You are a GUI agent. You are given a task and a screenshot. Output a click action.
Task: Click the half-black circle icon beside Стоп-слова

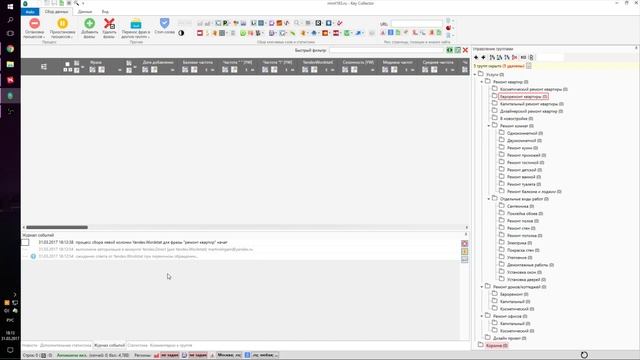tap(181, 33)
